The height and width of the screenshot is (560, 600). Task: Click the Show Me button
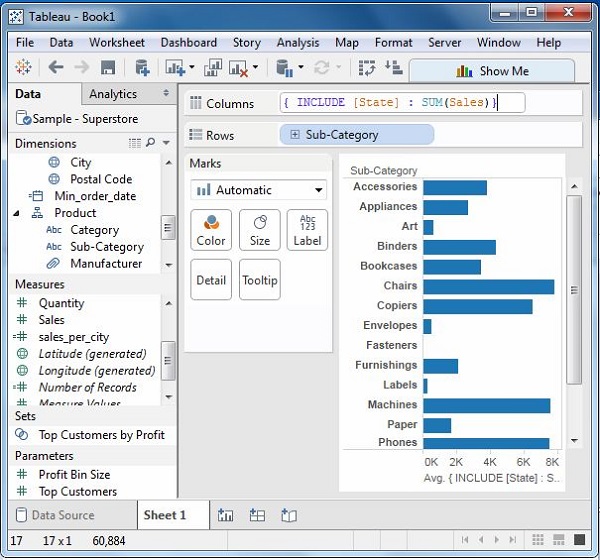click(492, 71)
